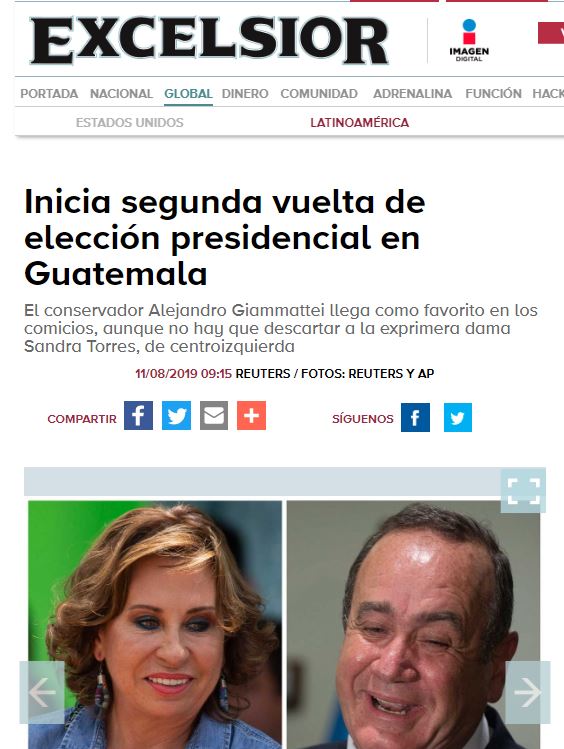Open the Adrenalina menu section
Image resolution: width=564 pixels, height=749 pixels.
(413, 94)
